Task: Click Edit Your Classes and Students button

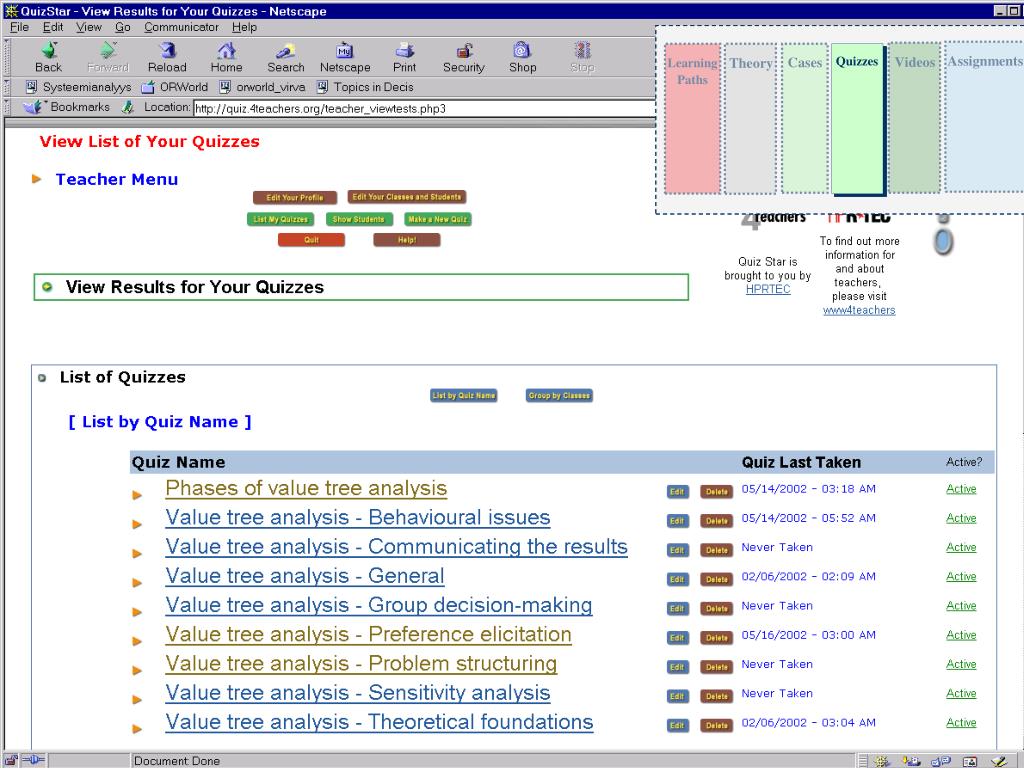Action: tap(406, 197)
